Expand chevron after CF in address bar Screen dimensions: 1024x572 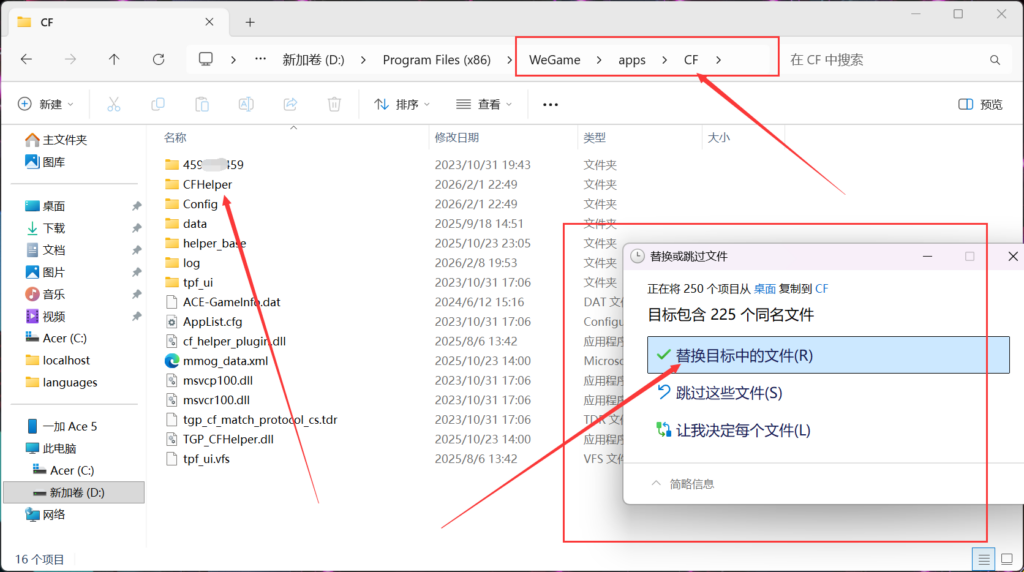[x=718, y=60]
